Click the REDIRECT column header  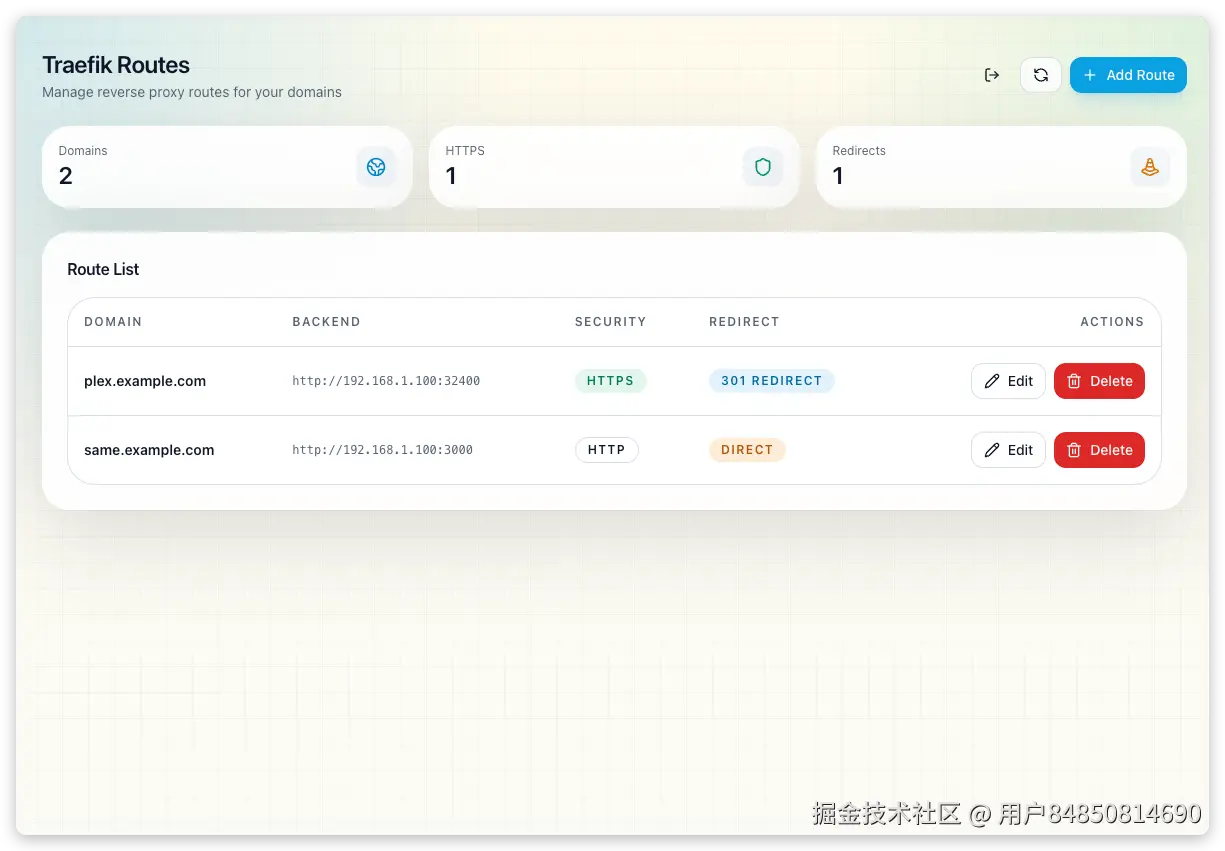(744, 322)
